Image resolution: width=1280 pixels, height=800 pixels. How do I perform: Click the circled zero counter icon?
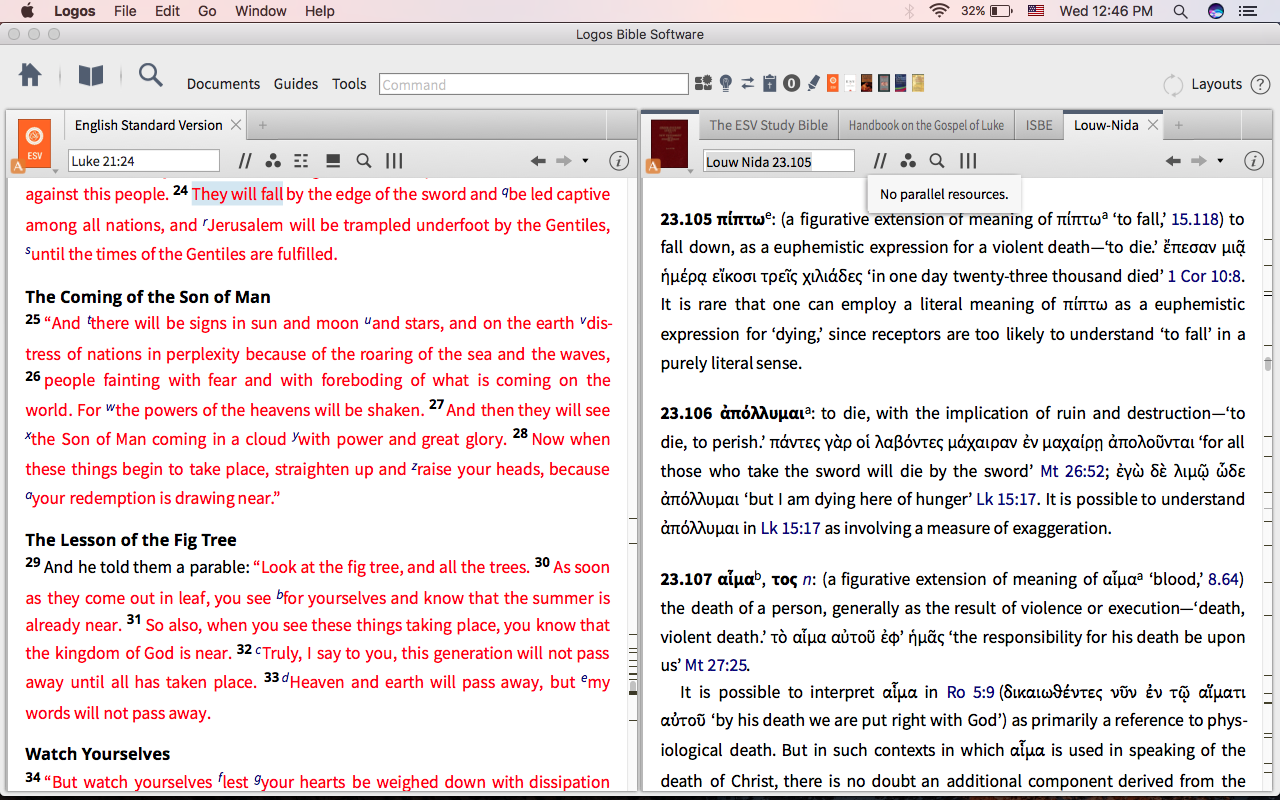[791, 83]
